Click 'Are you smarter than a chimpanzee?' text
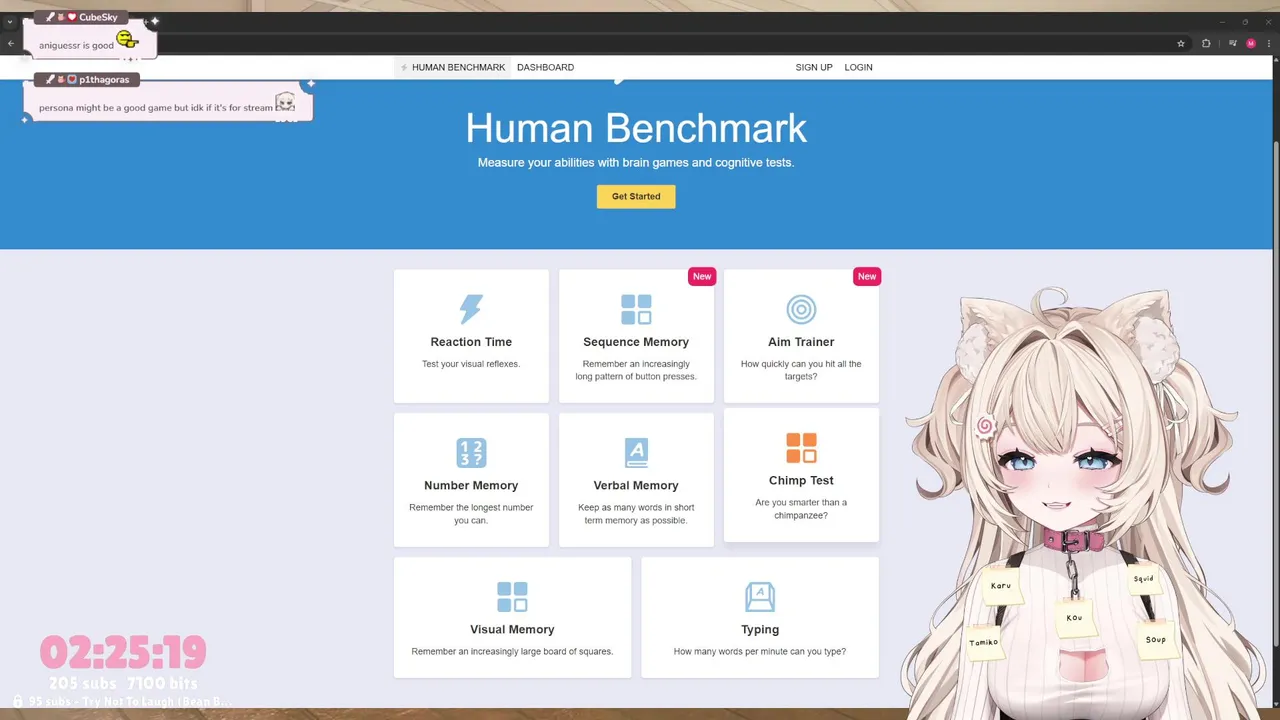This screenshot has height=720, width=1280. pyautogui.click(x=801, y=509)
